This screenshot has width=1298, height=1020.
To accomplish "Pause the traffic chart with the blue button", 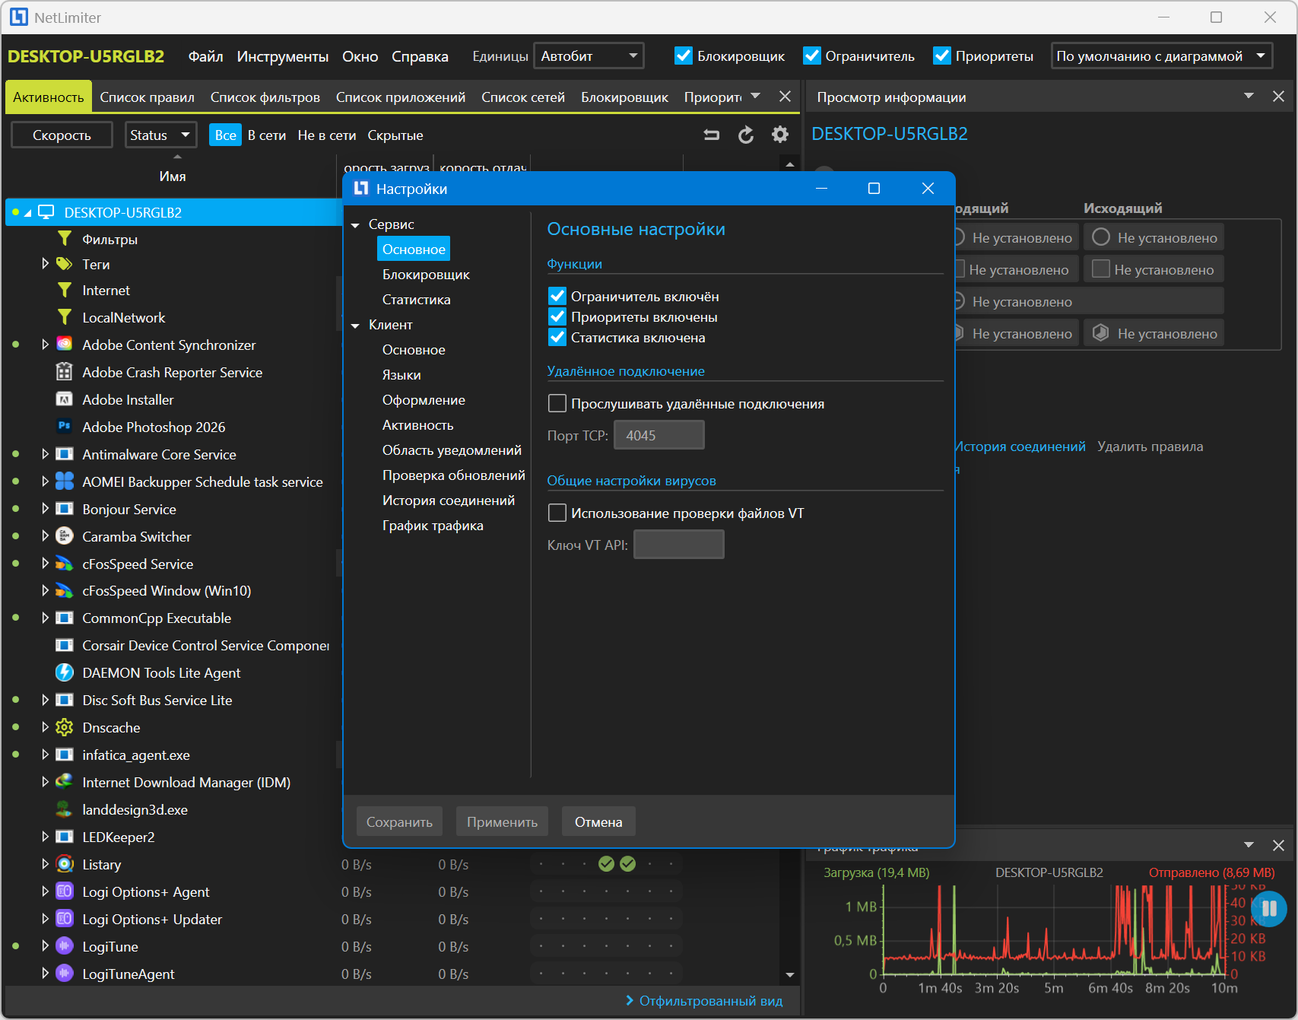I will point(1269,908).
